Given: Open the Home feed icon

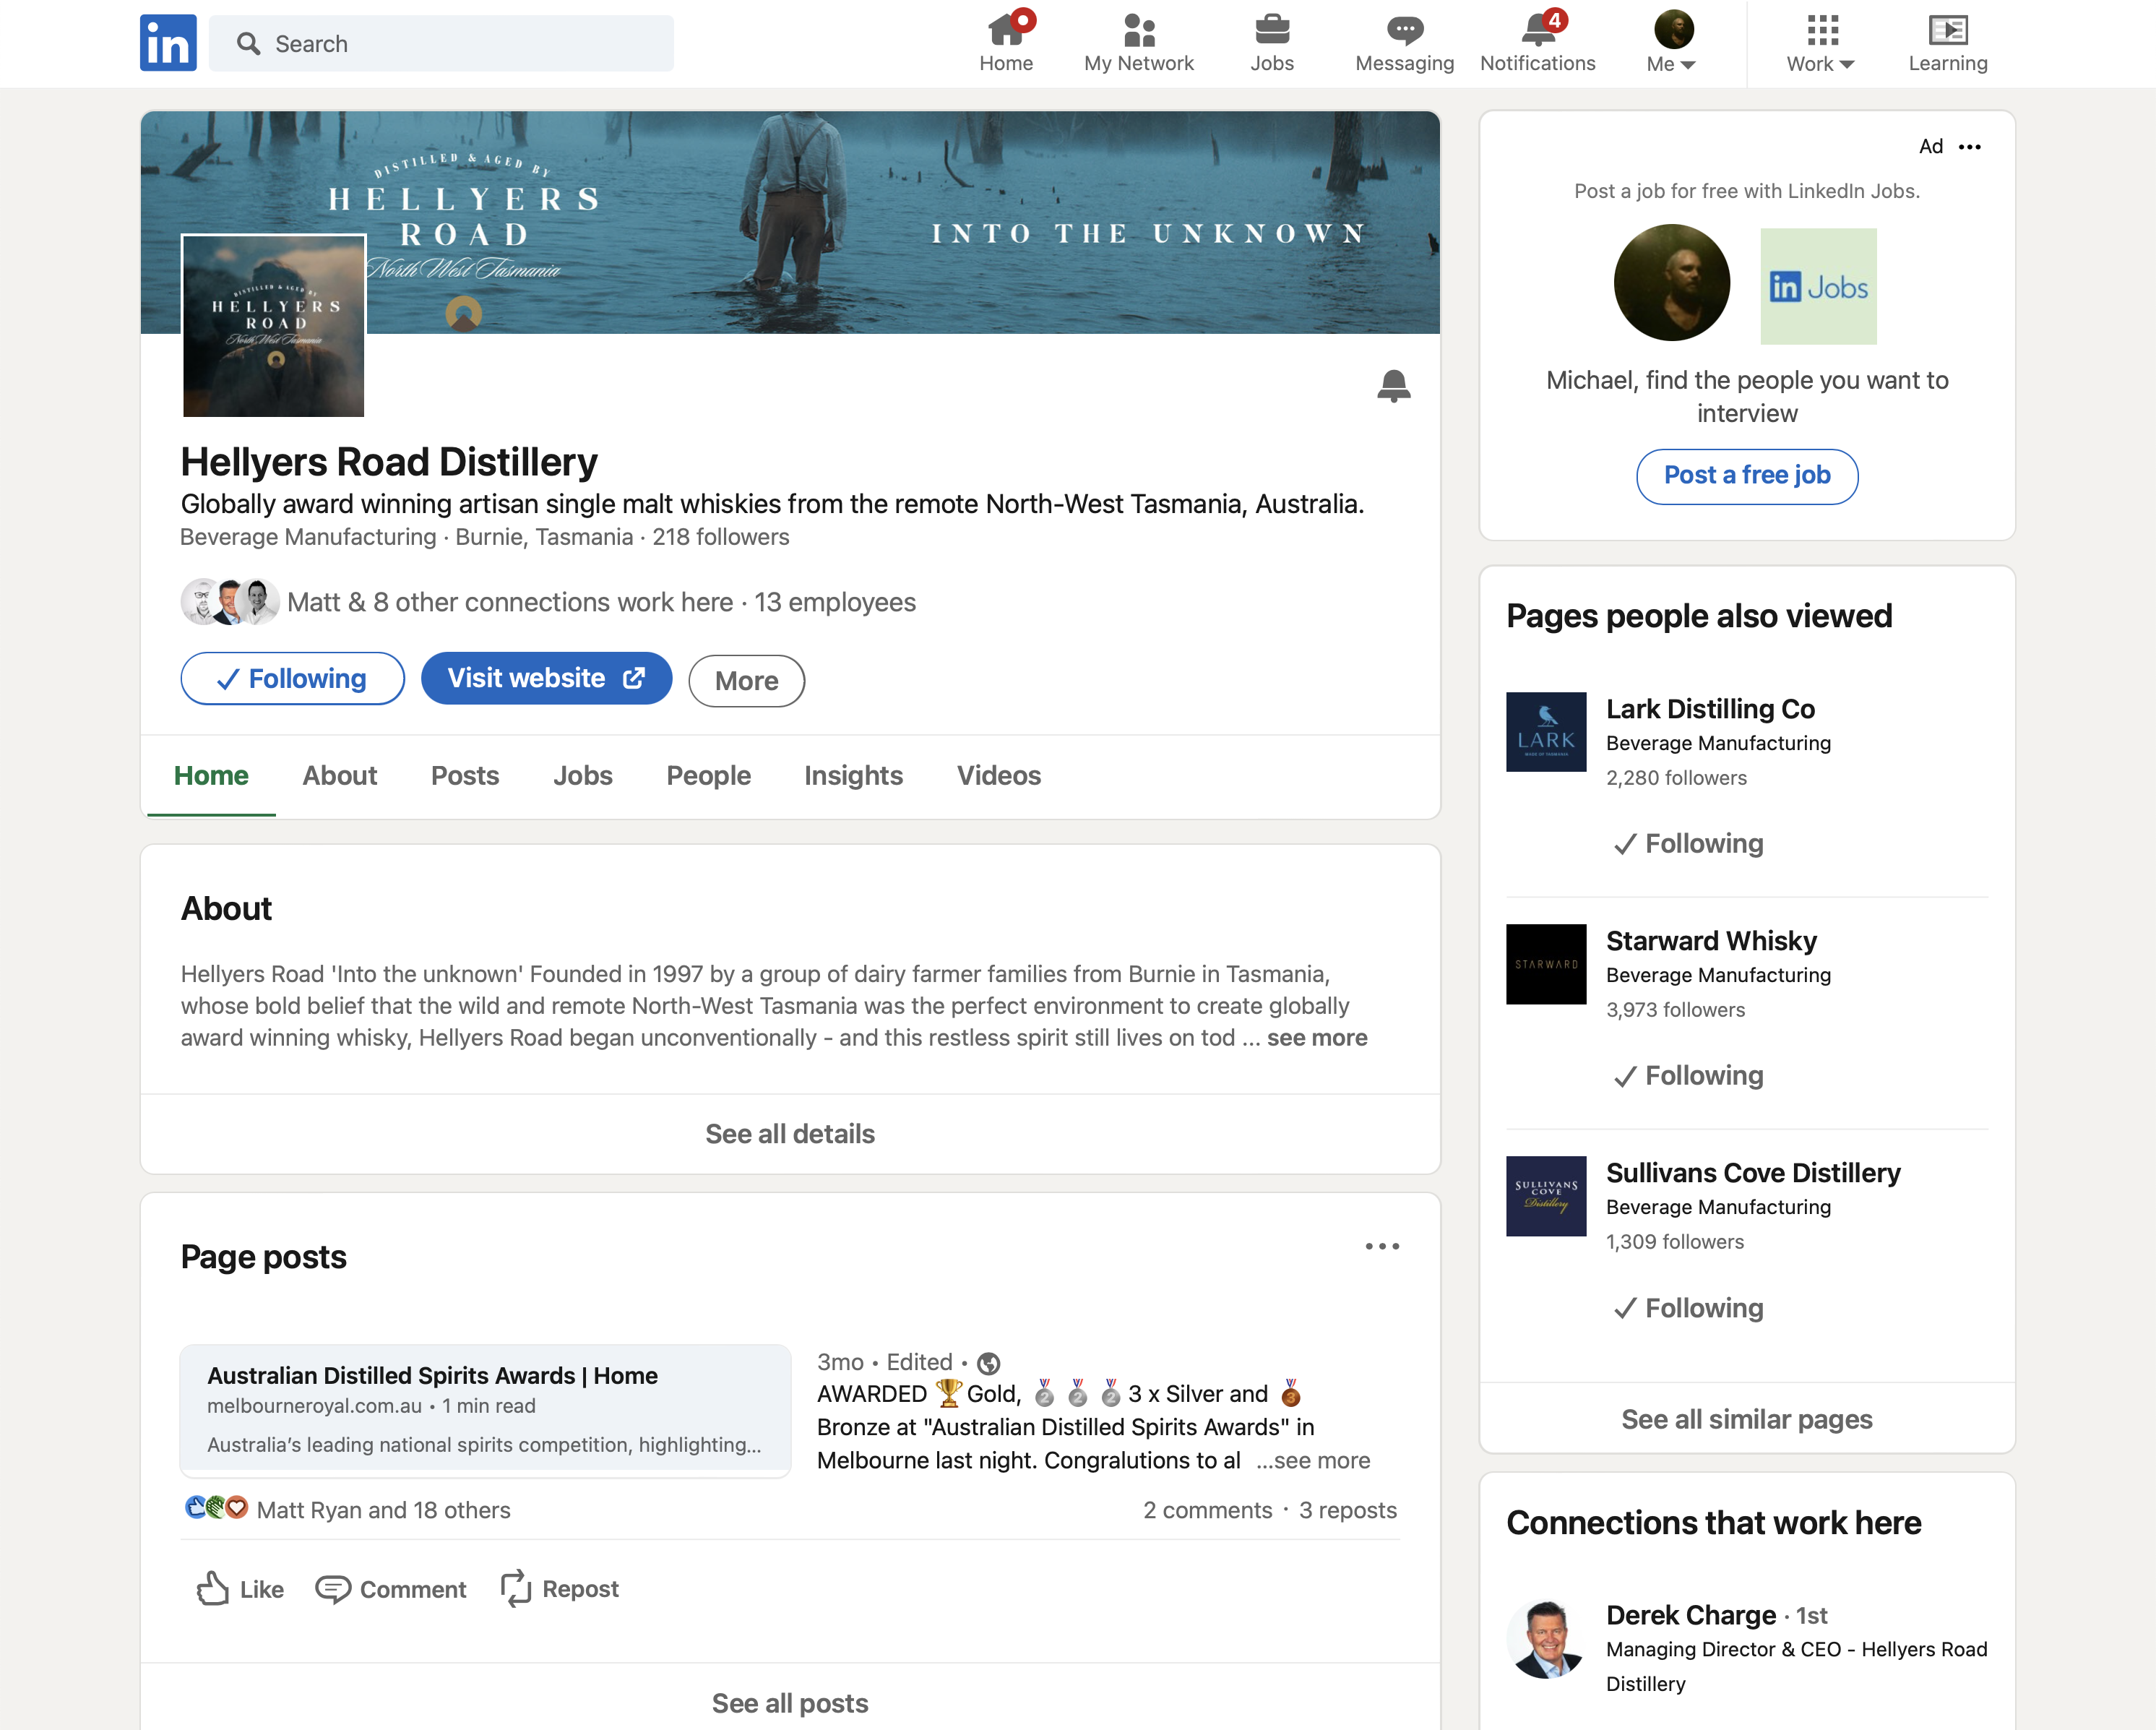Looking at the screenshot, I should pos(1005,43).
